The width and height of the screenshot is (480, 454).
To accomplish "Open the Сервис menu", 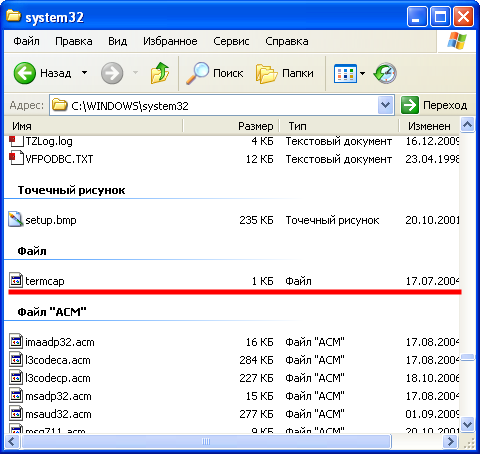I will coord(231,41).
